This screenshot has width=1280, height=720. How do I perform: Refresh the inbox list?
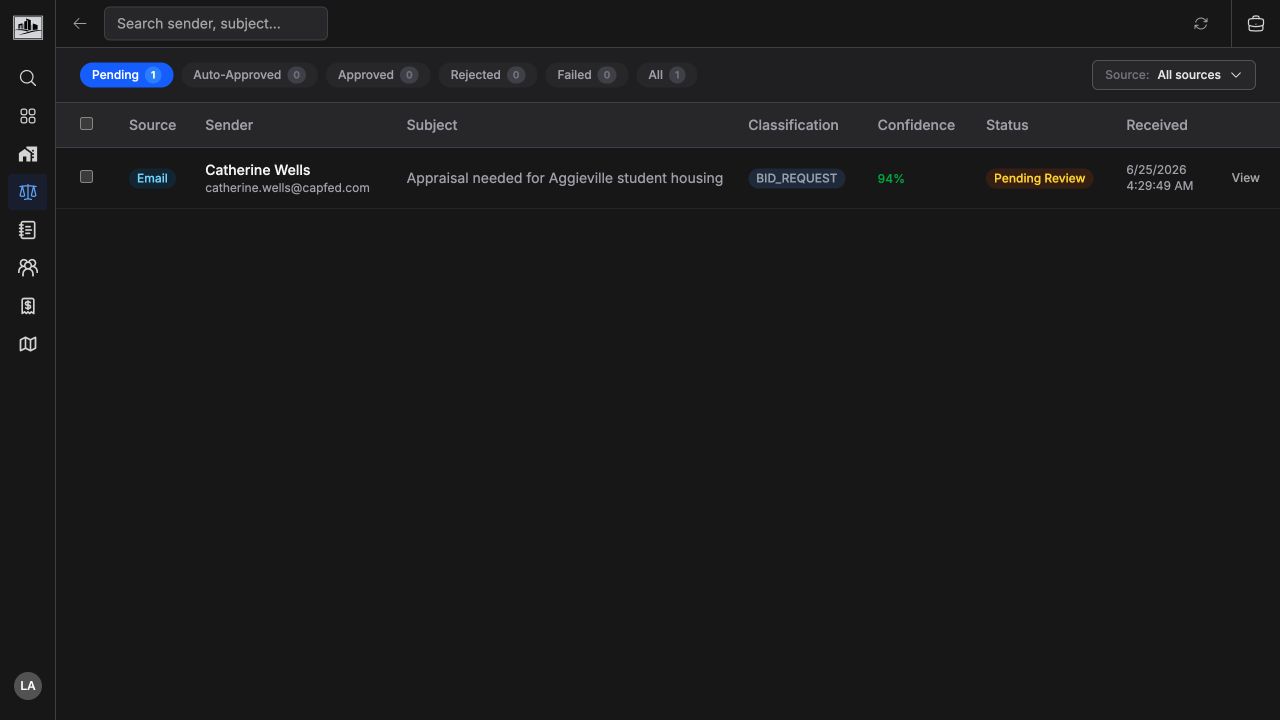coord(1201,24)
